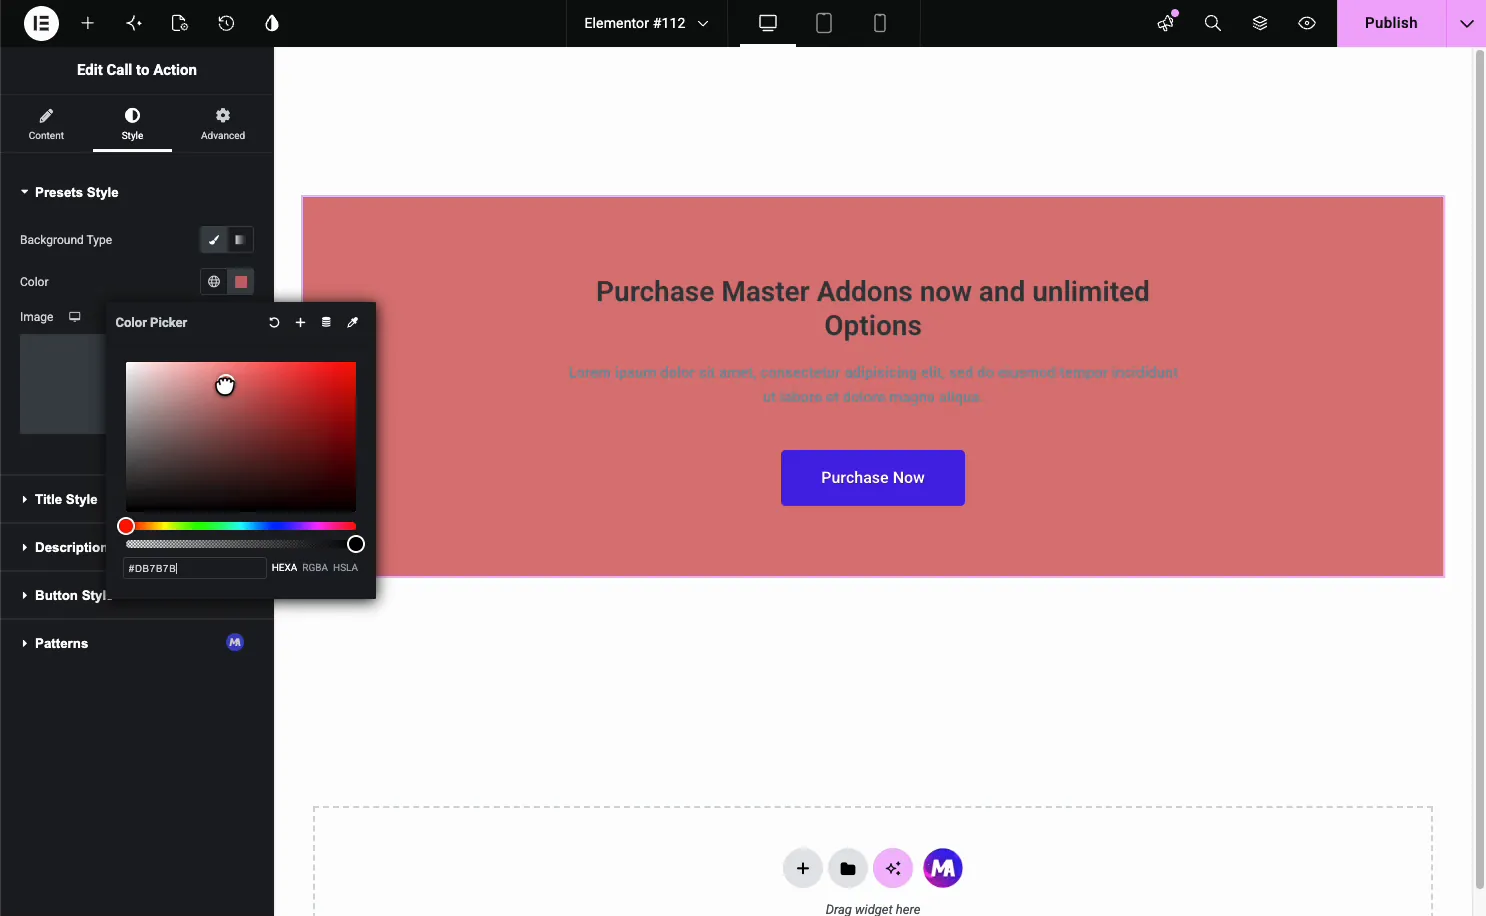This screenshot has width=1486, height=916.
Task: Switch to mobile view icon
Action: 880,23
